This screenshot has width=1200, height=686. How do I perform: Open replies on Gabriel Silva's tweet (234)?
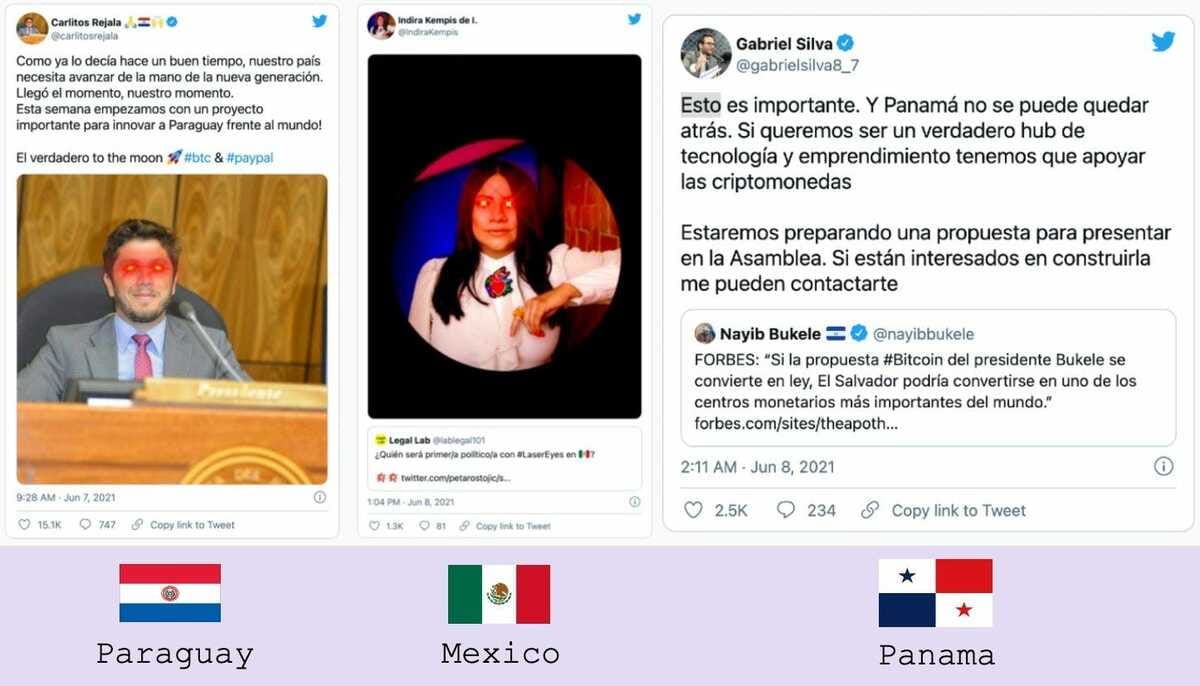(806, 510)
